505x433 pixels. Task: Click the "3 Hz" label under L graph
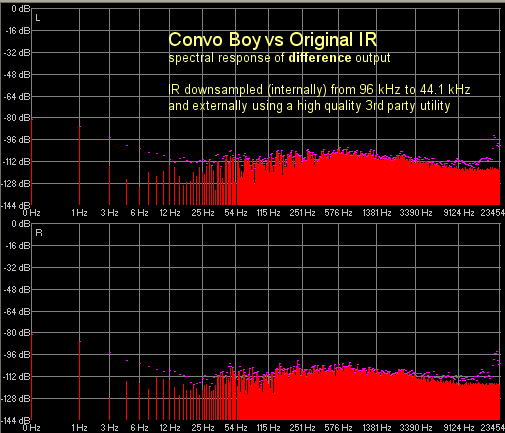pos(109,213)
